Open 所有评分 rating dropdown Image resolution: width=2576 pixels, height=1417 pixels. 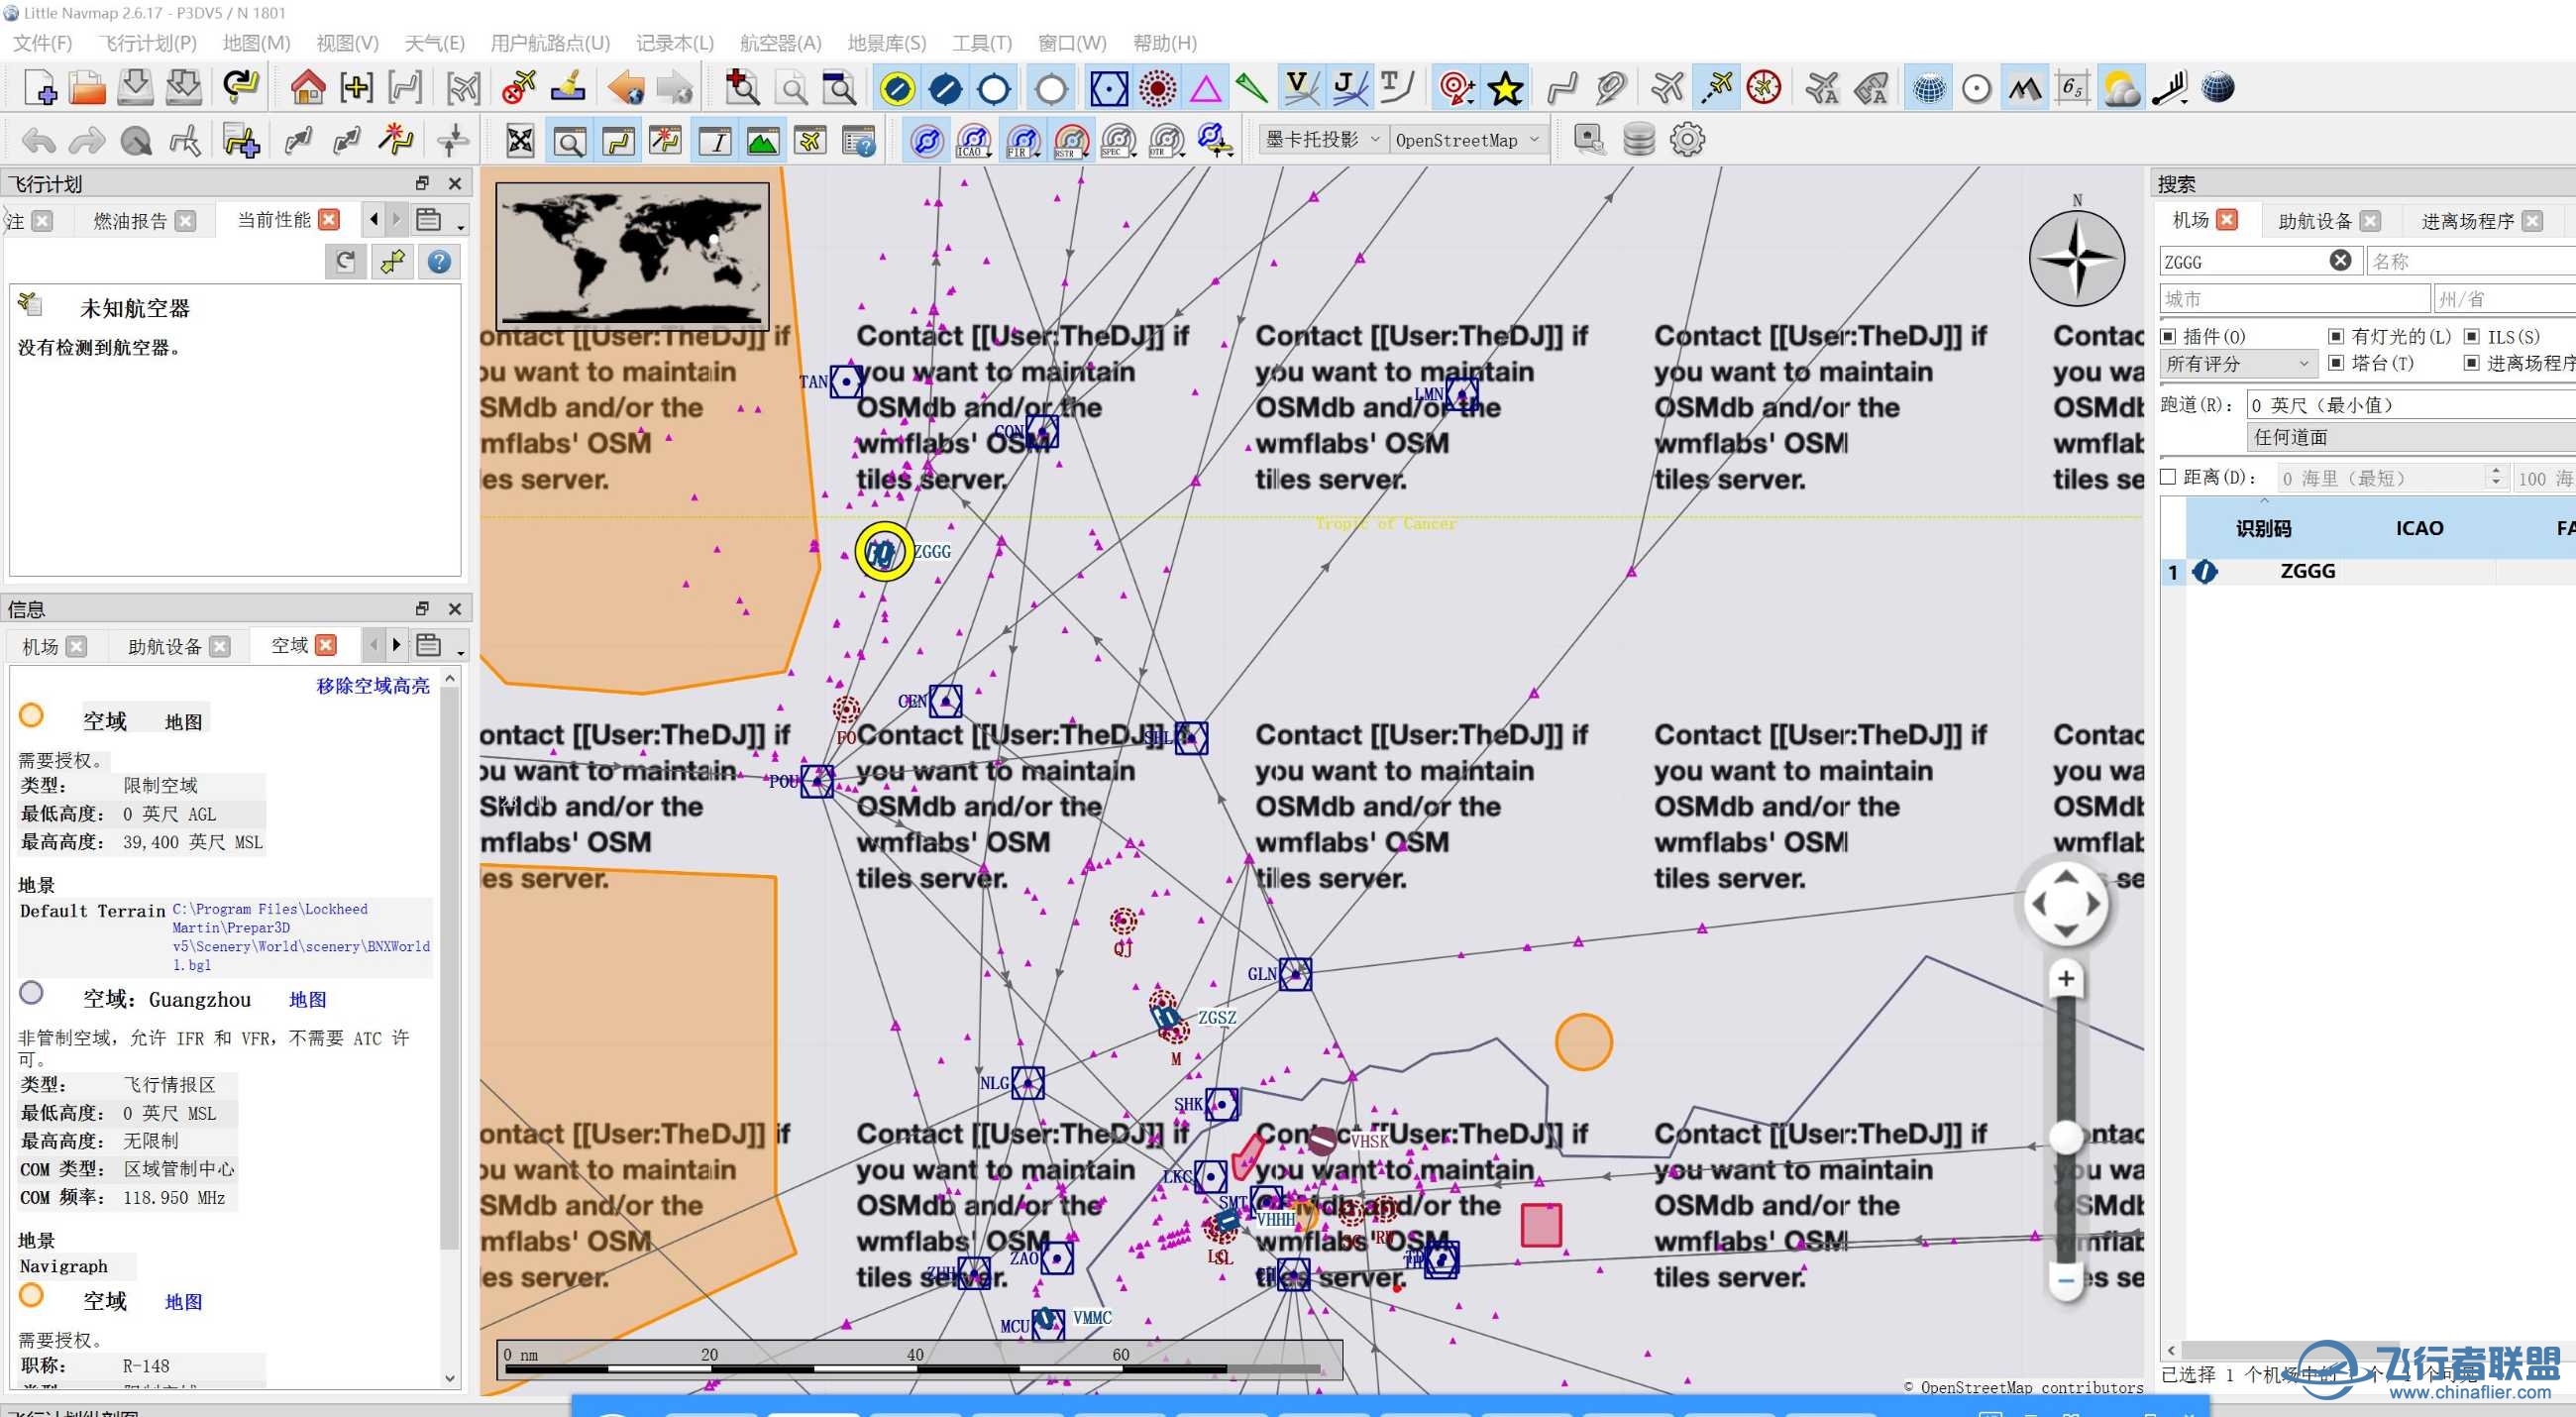(x=2237, y=364)
